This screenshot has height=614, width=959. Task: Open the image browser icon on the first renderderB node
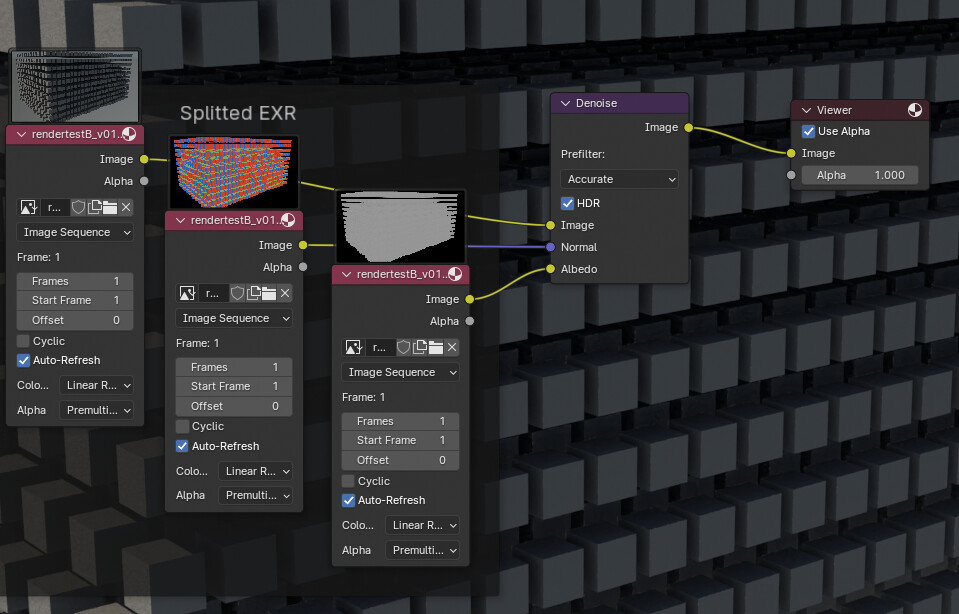pyautogui.click(x=27, y=207)
